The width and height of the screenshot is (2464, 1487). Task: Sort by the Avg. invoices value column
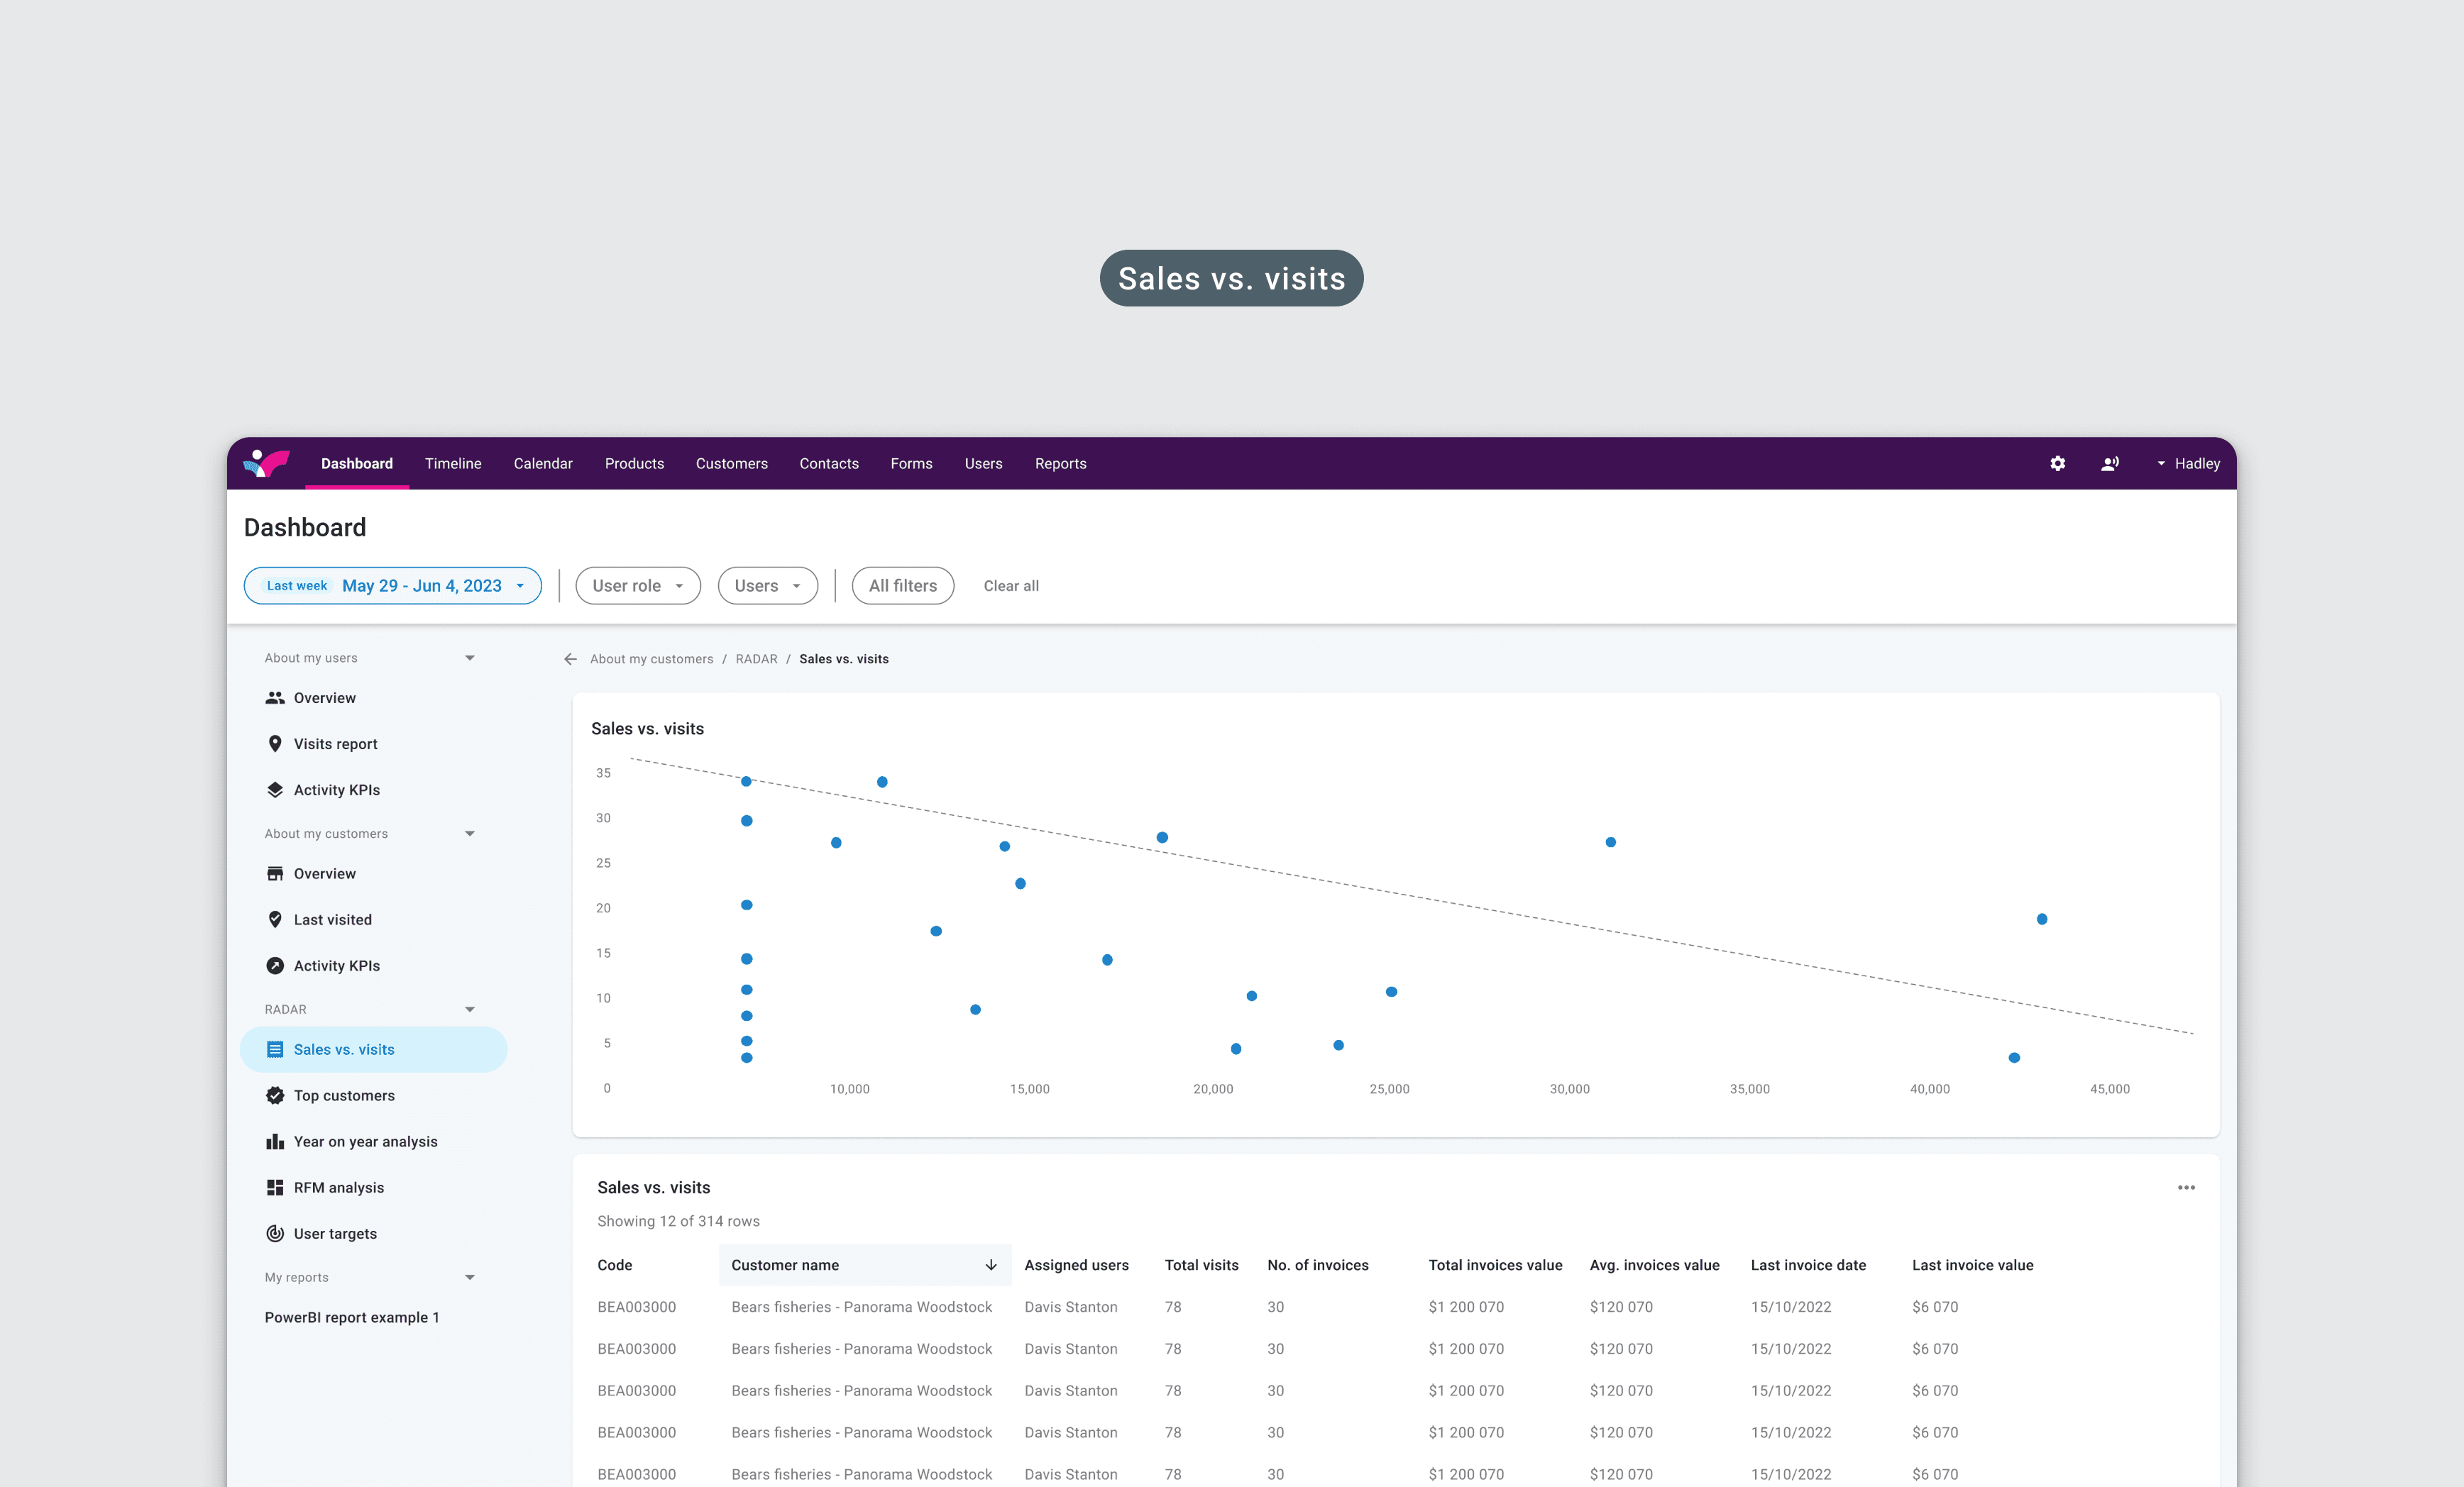click(x=1654, y=1265)
